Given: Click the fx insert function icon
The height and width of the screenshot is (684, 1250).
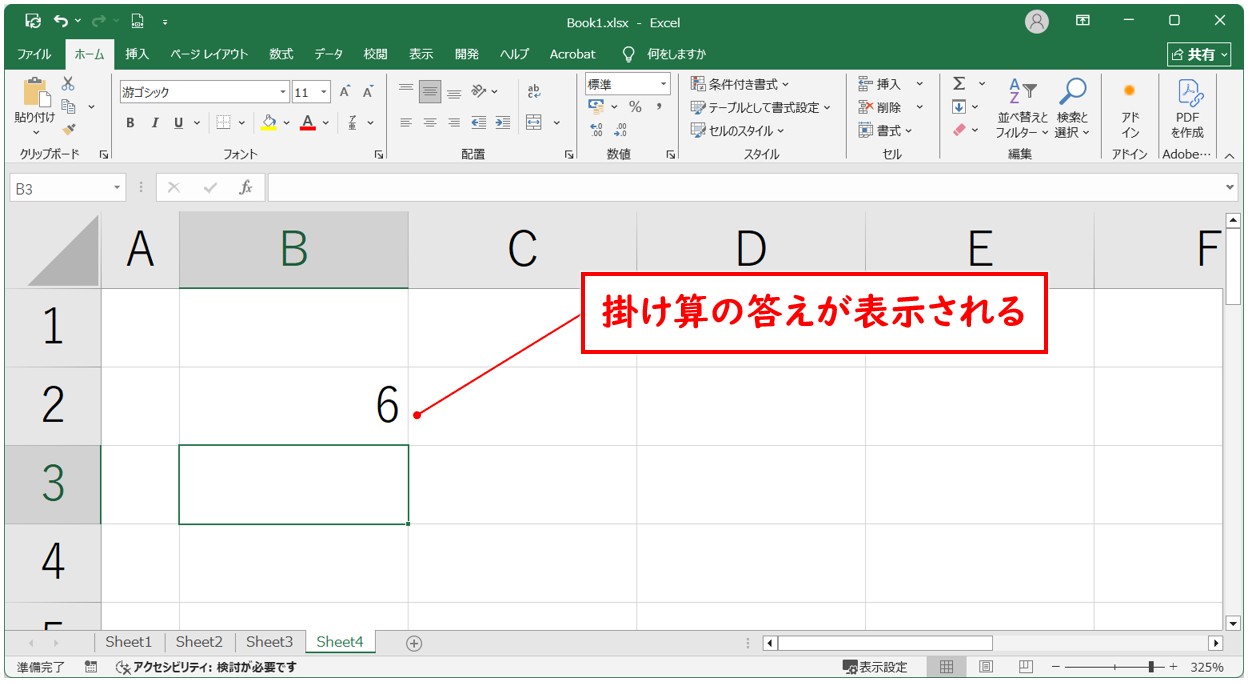Looking at the screenshot, I should pos(245,188).
